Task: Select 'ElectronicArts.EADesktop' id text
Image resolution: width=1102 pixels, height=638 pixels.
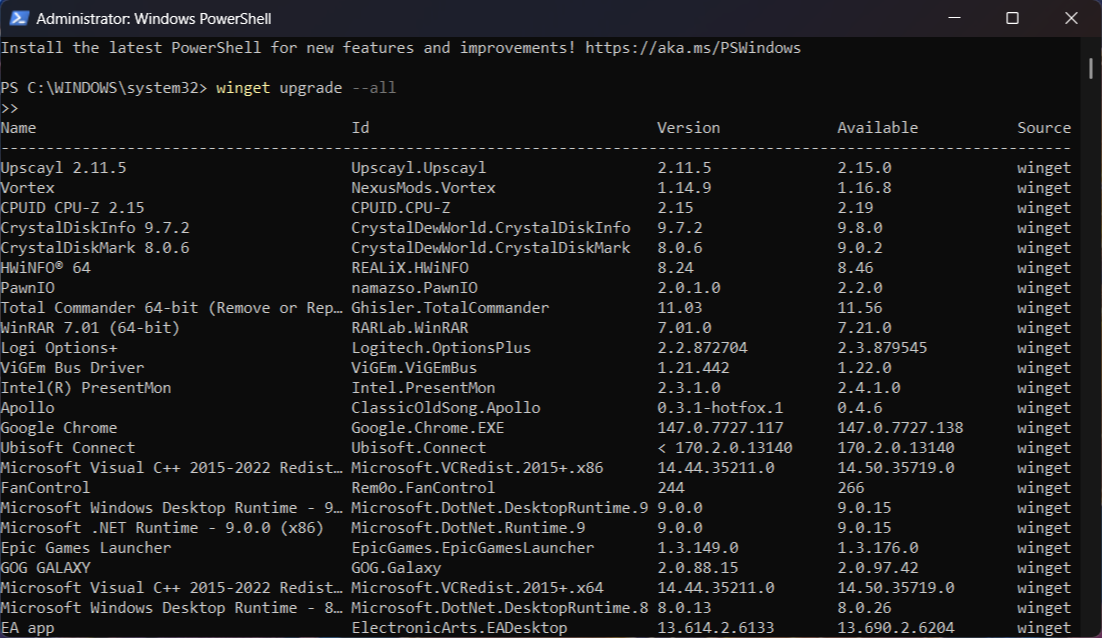Action: (x=460, y=628)
